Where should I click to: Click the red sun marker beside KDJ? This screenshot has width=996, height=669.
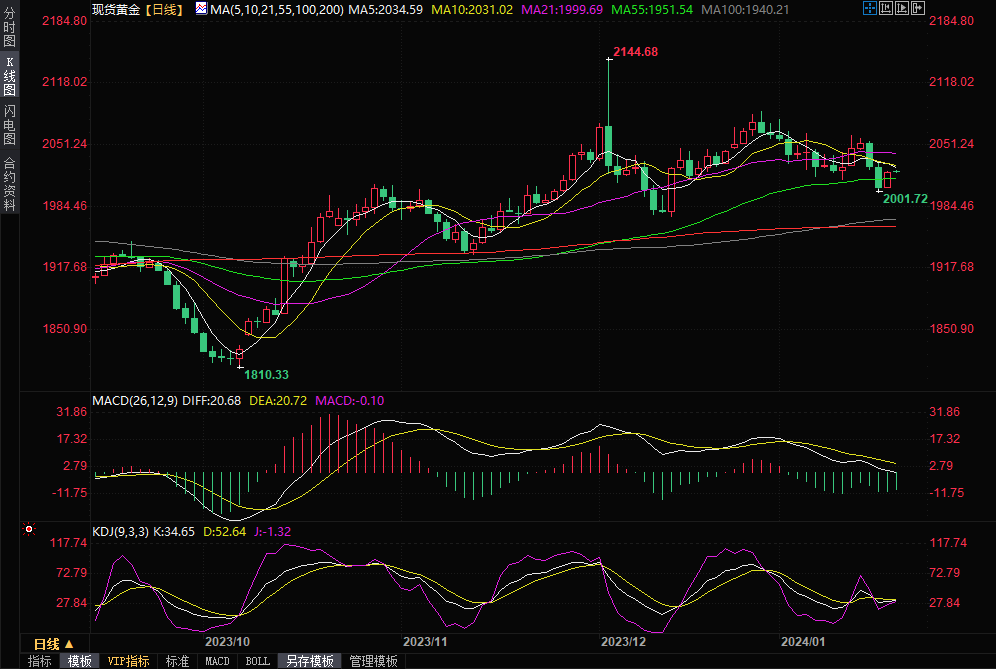30,530
